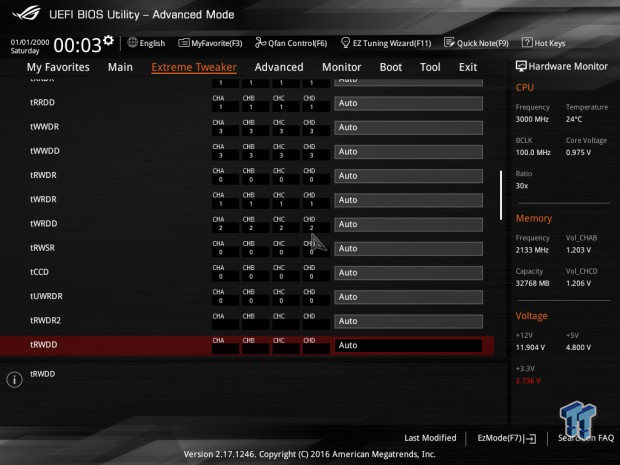Click the tRWDR2 Auto value field
The width and height of the screenshot is (620, 465).
tap(408, 321)
